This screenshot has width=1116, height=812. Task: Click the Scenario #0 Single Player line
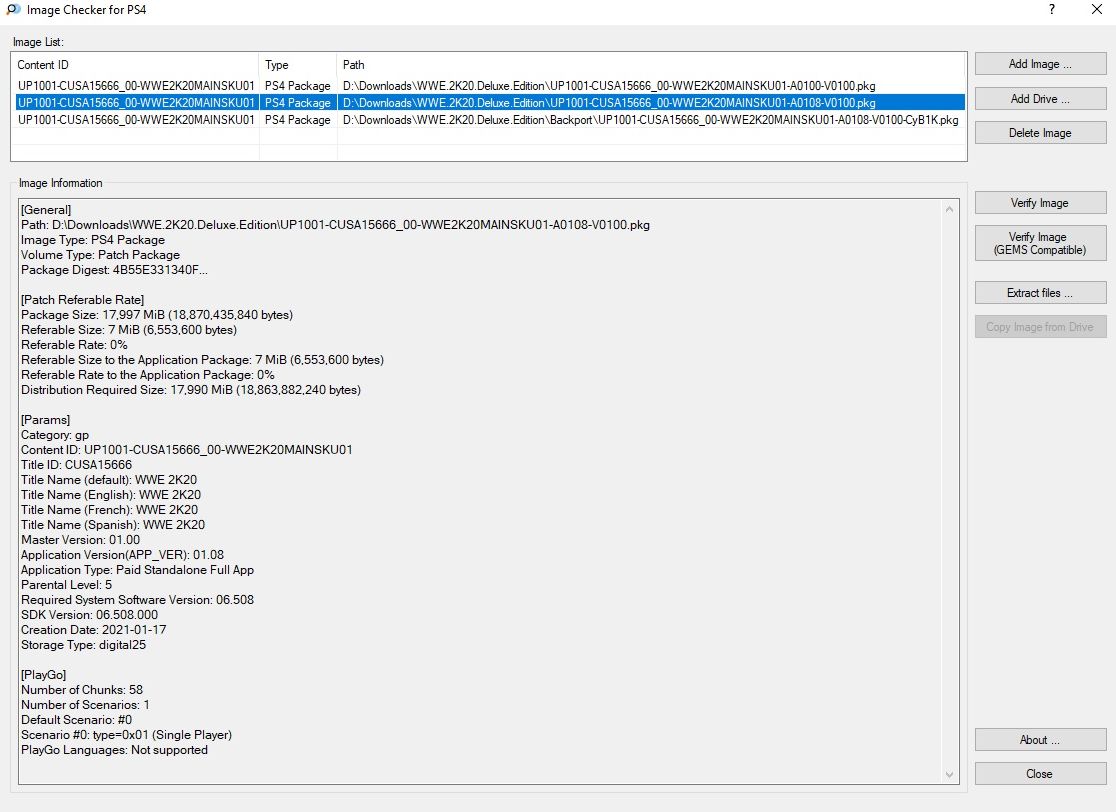coord(126,735)
